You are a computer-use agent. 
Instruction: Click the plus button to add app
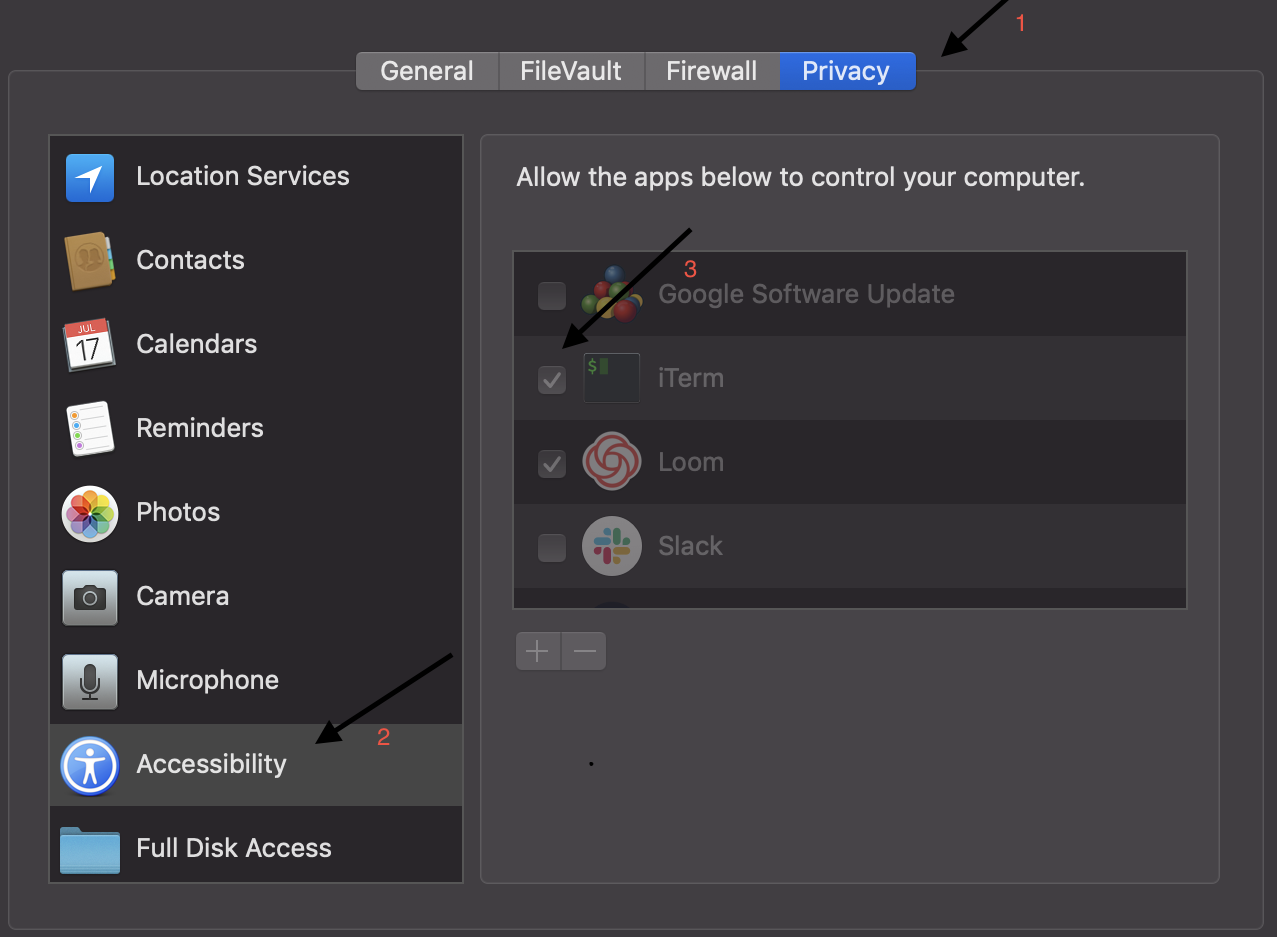pos(538,651)
